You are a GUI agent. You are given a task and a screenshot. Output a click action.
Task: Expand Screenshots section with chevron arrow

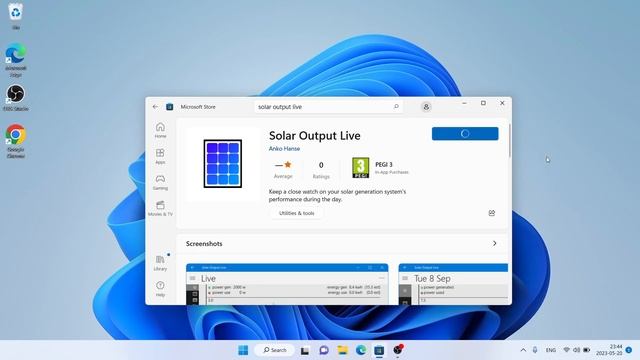(494, 243)
